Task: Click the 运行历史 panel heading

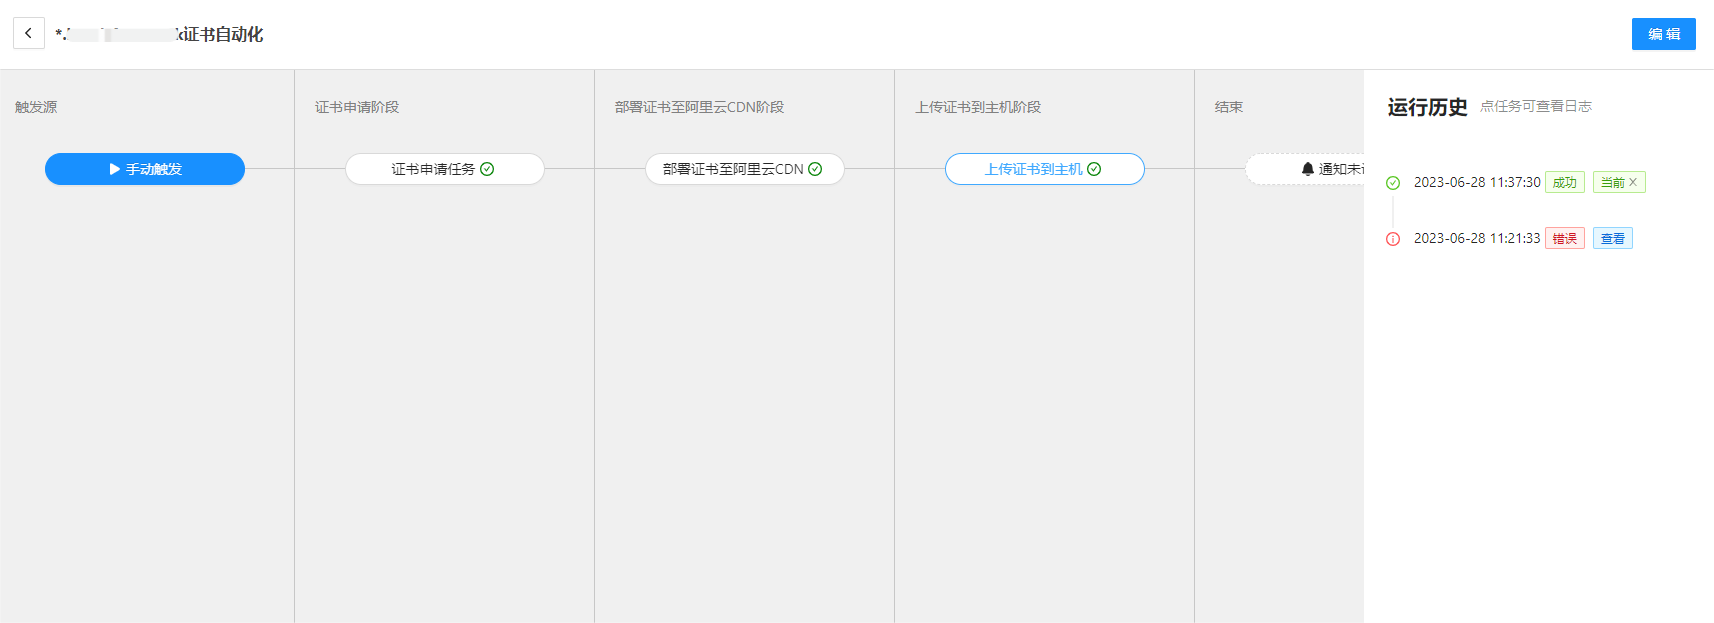Action: coord(1427,107)
